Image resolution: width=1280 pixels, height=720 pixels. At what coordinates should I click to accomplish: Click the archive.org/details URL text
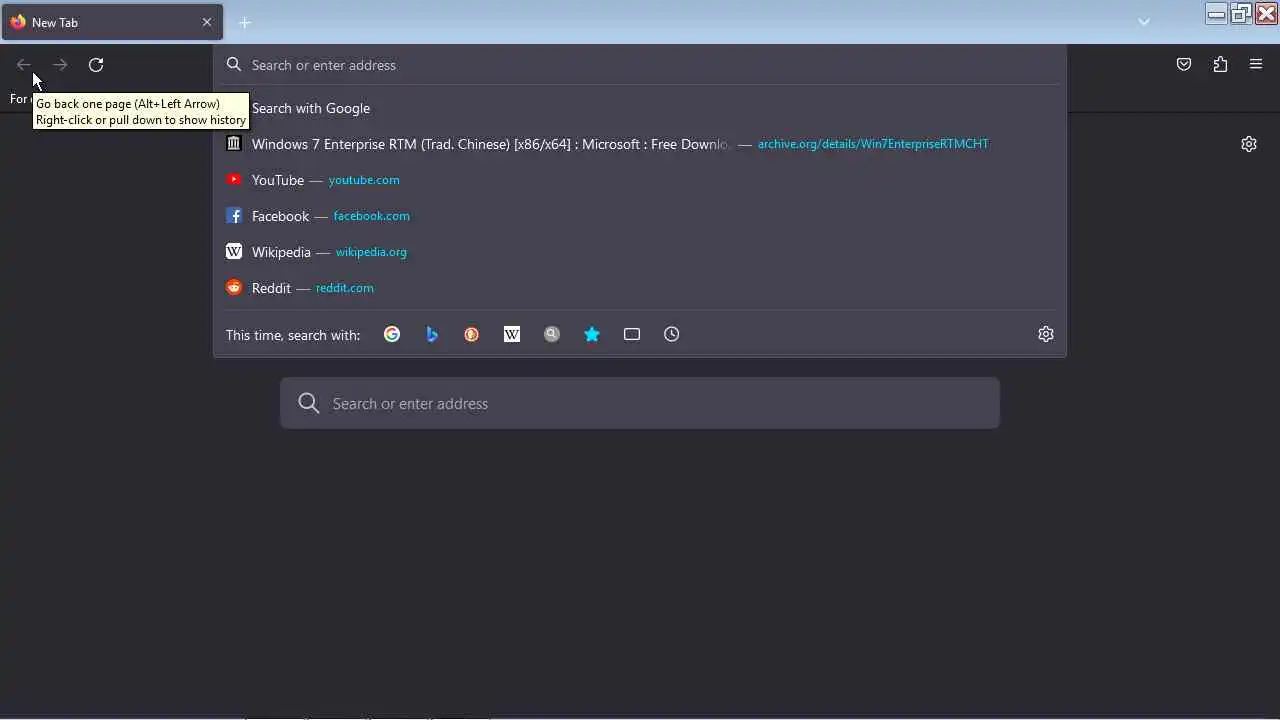[x=873, y=144]
